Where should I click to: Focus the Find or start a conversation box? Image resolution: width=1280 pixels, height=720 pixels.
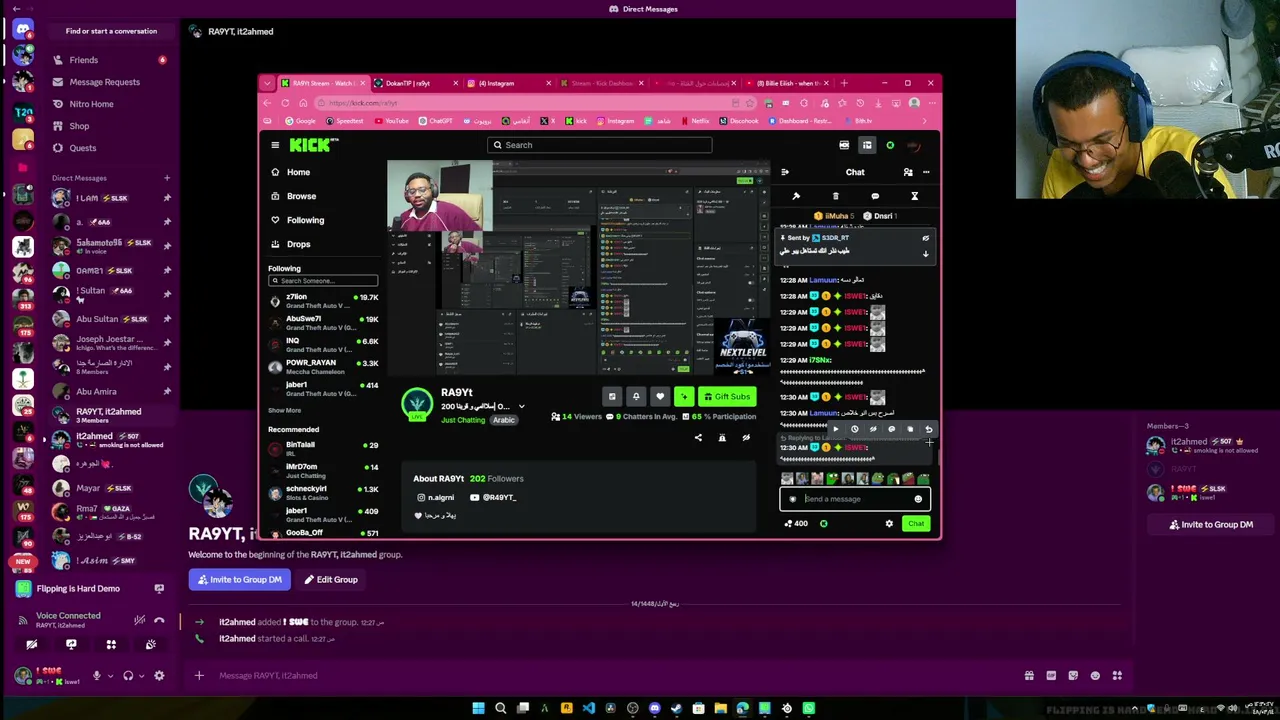tap(111, 31)
